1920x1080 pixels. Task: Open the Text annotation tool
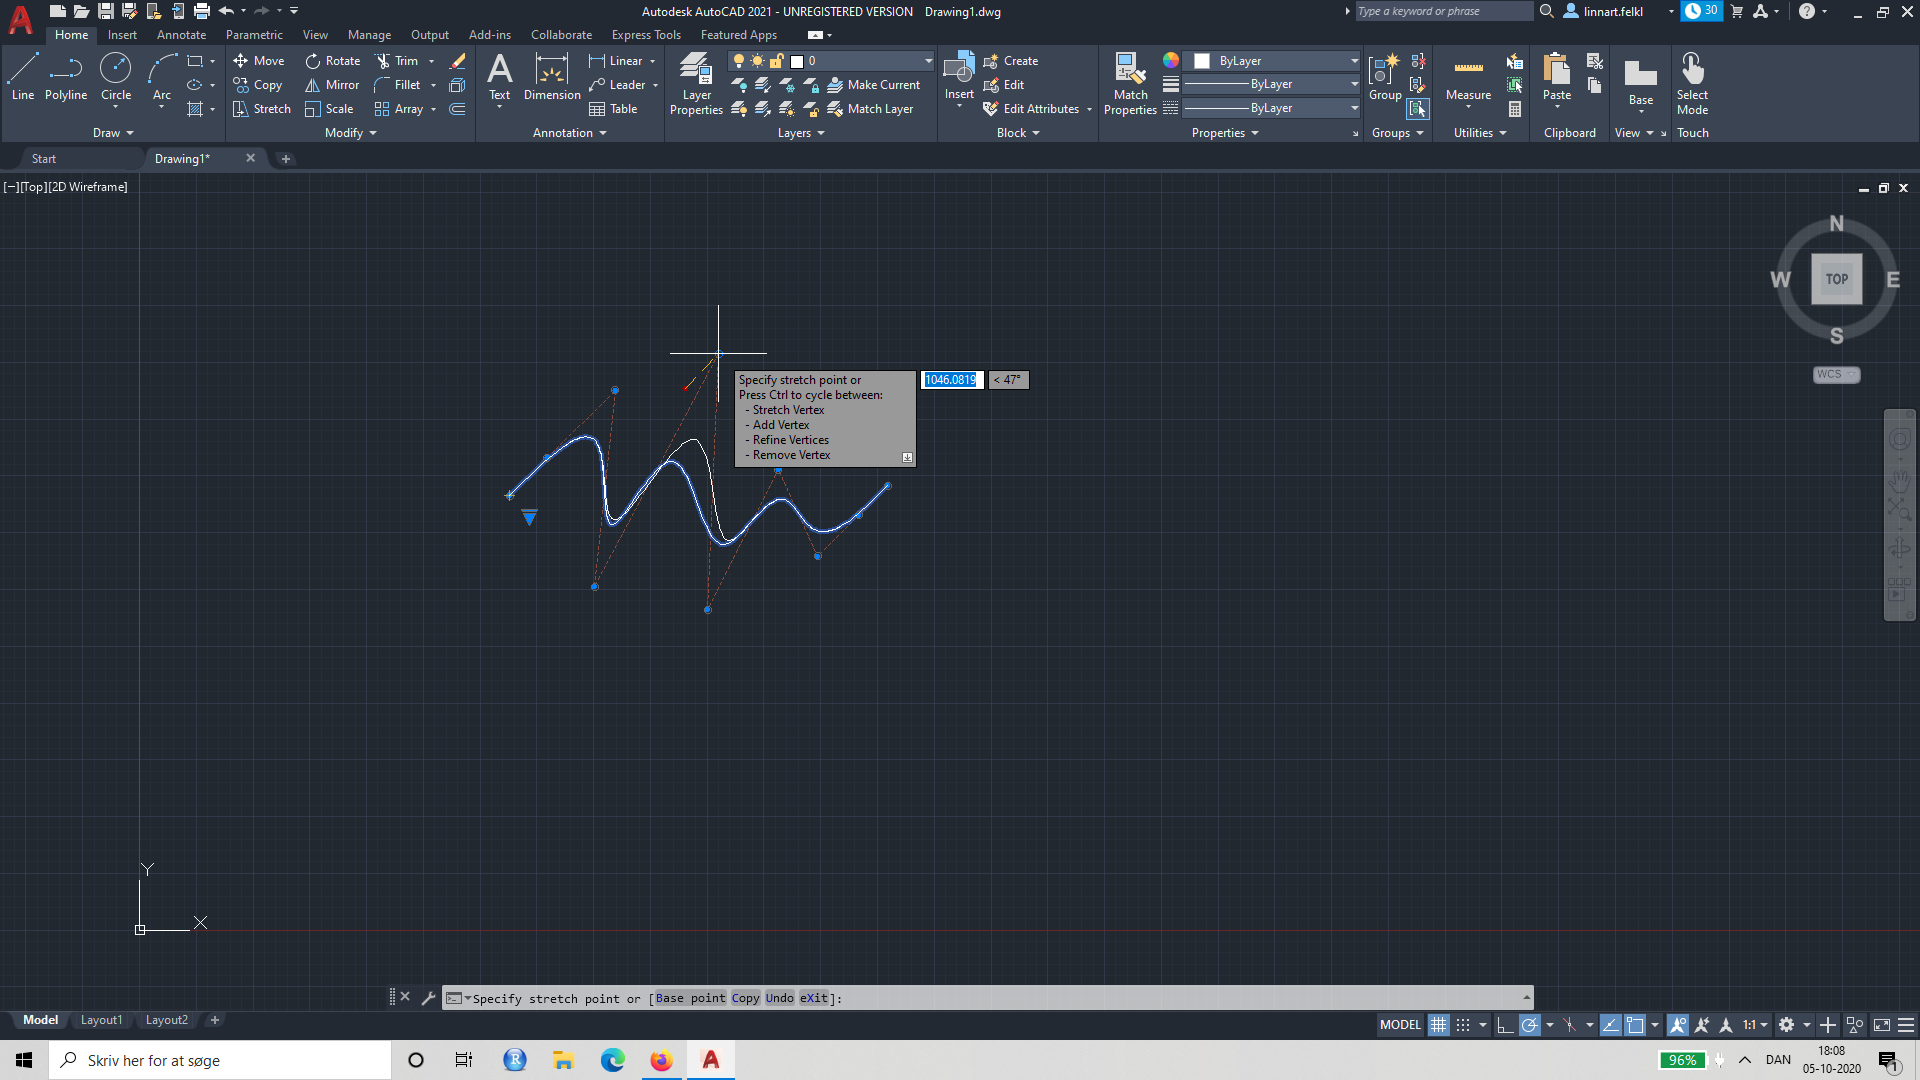click(499, 78)
